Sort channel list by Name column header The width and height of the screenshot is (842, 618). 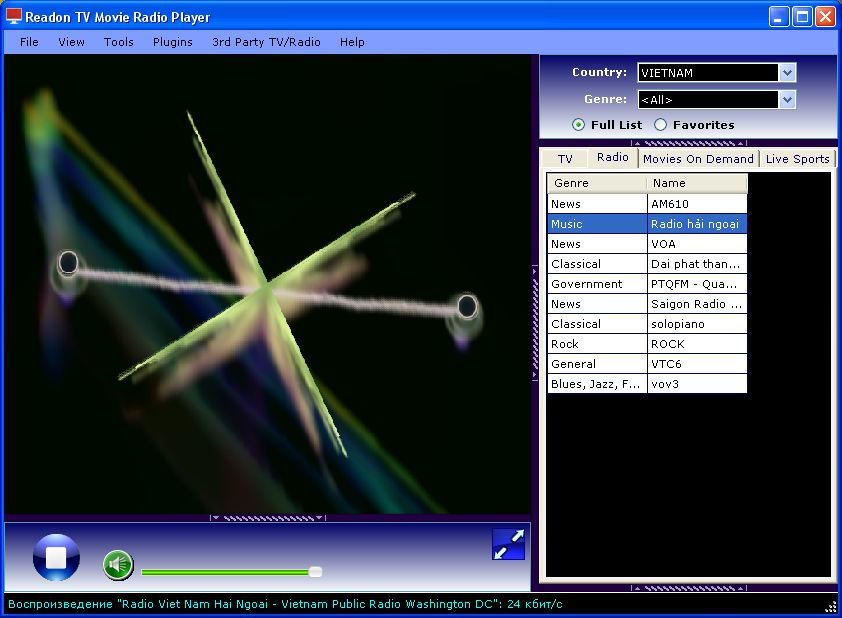coord(697,183)
